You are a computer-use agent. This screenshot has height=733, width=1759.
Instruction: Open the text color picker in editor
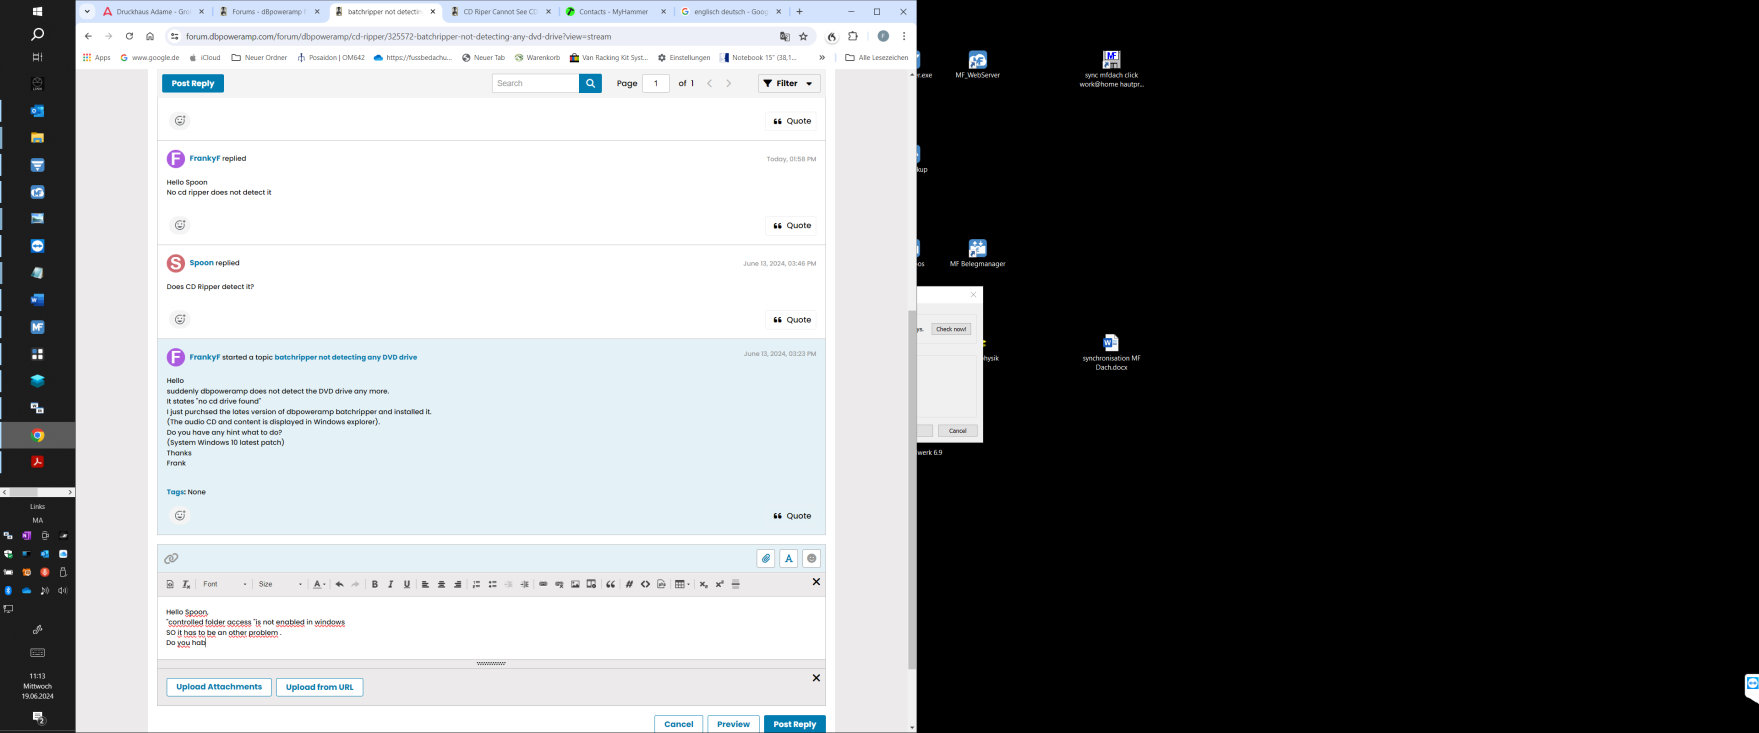(319, 584)
